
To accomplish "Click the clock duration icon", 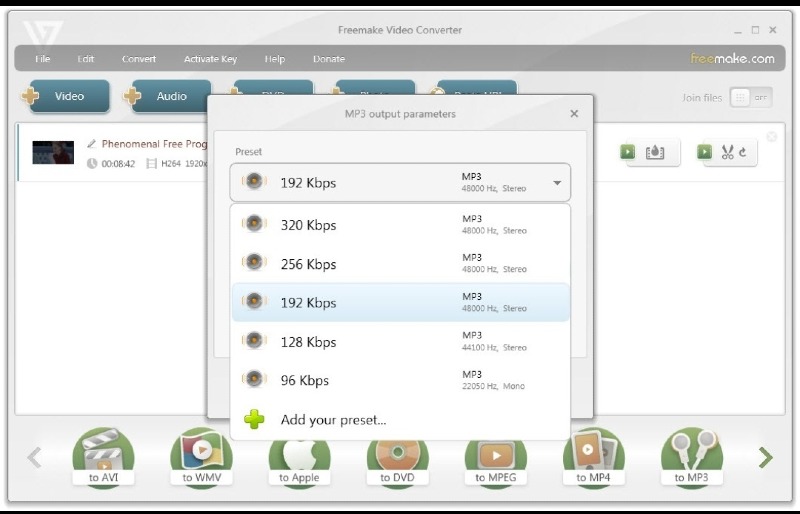I will coord(92,163).
